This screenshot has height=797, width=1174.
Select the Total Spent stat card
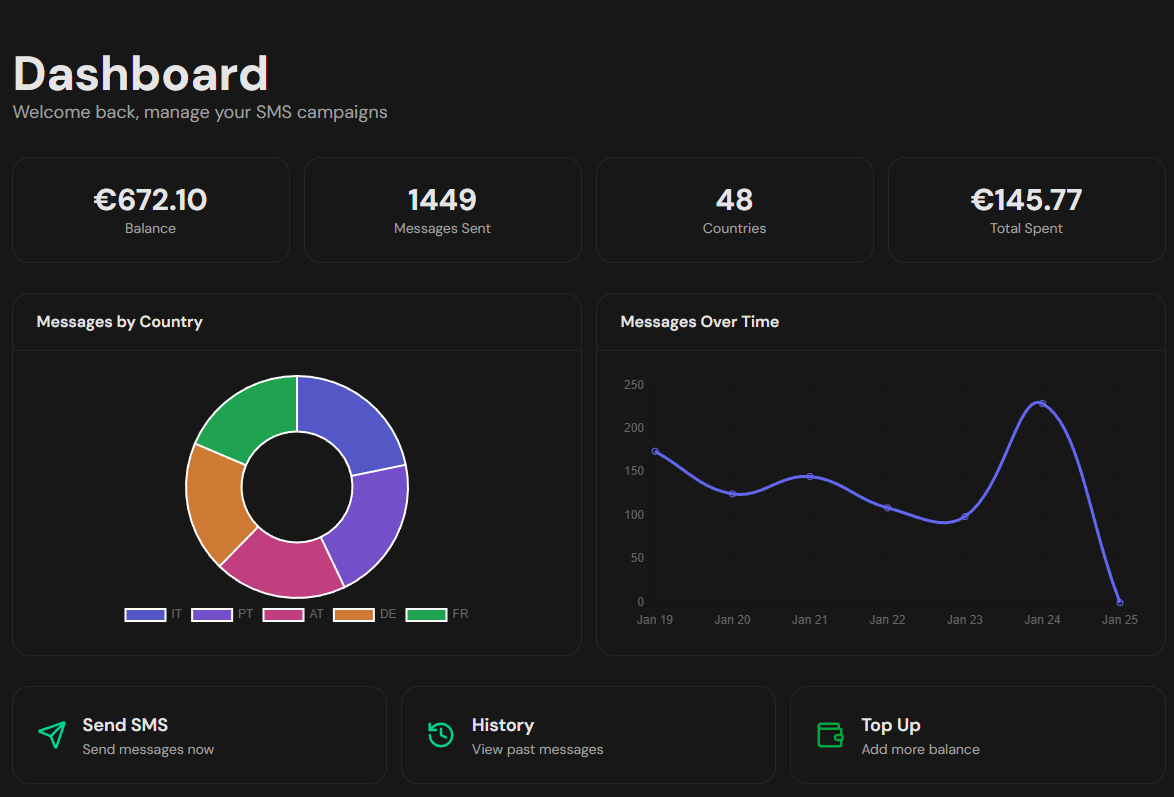click(x=1027, y=210)
